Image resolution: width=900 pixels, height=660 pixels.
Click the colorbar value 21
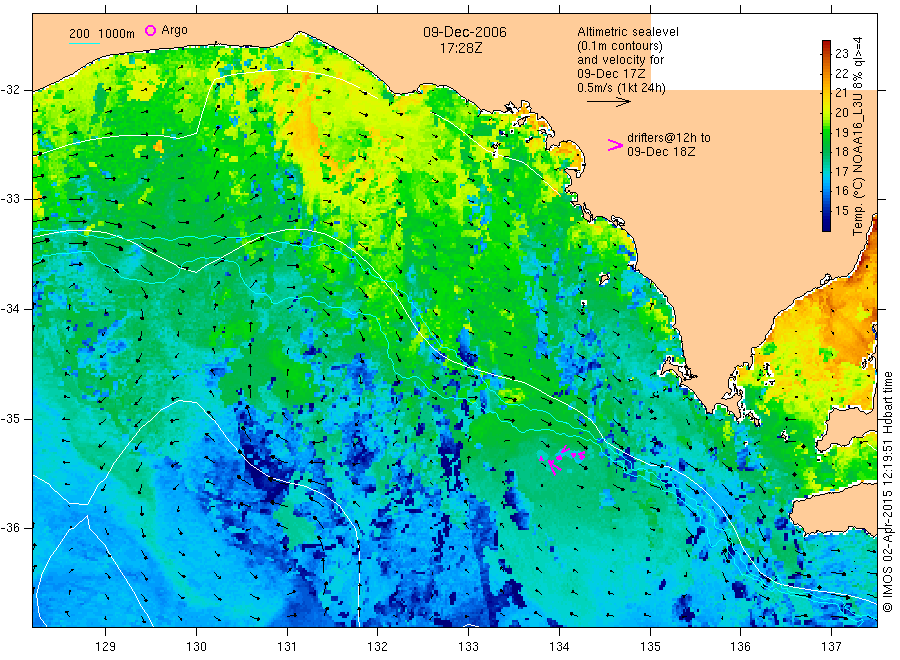tap(841, 93)
